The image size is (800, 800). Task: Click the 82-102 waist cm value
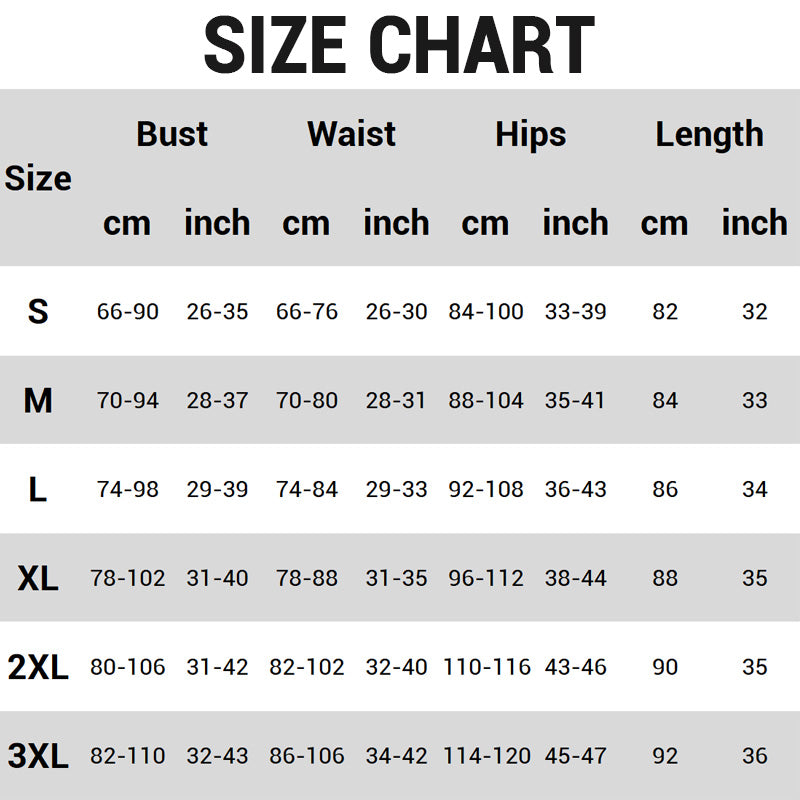tap(307, 667)
